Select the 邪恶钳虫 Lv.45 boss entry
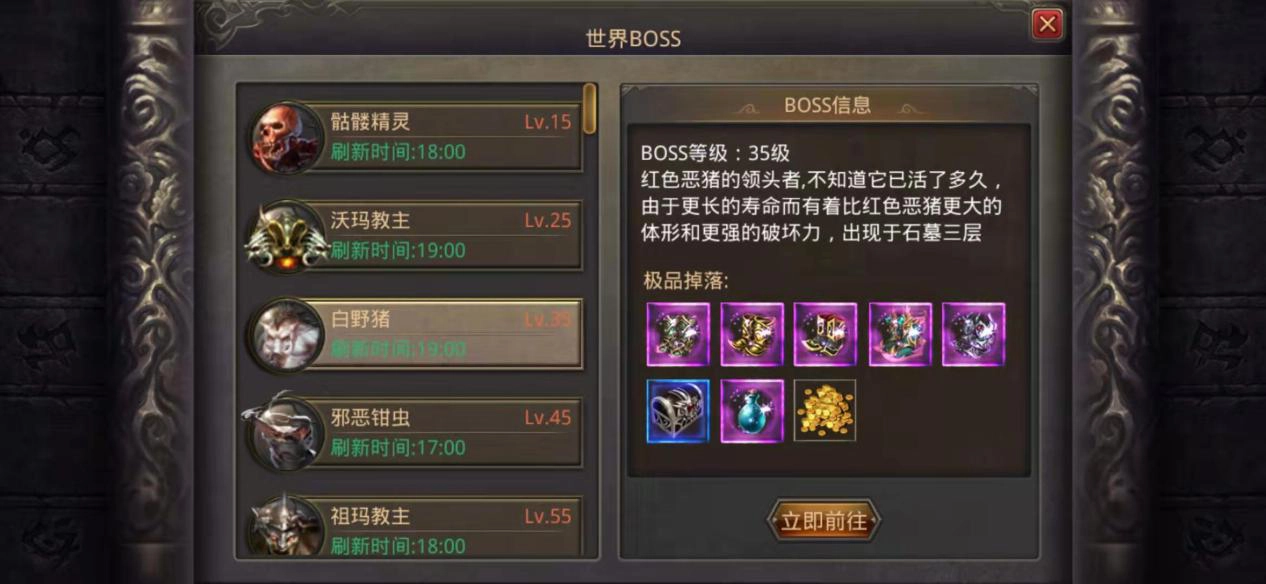Viewport: 1266px width, 584px height. click(415, 432)
